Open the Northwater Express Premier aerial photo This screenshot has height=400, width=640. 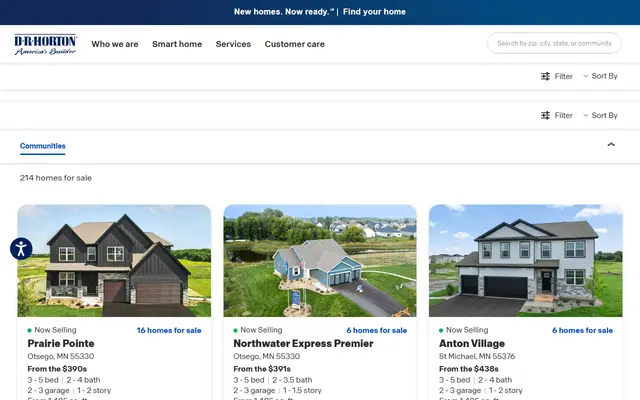tap(320, 260)
